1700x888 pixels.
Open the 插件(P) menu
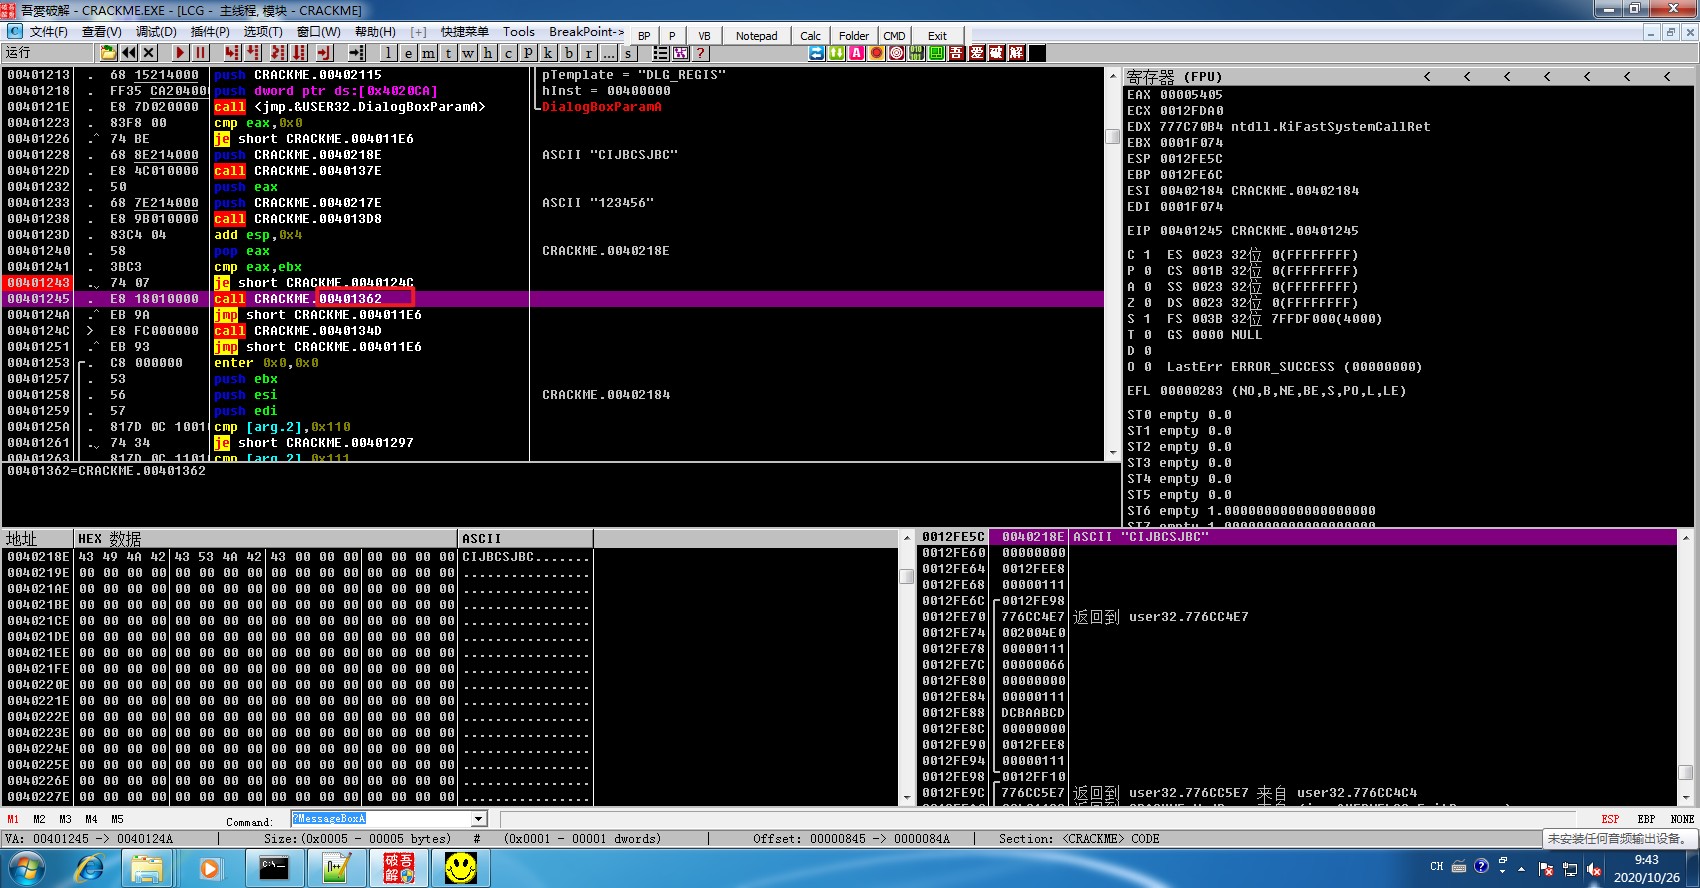pyautogui.click(x=210, y=32)
